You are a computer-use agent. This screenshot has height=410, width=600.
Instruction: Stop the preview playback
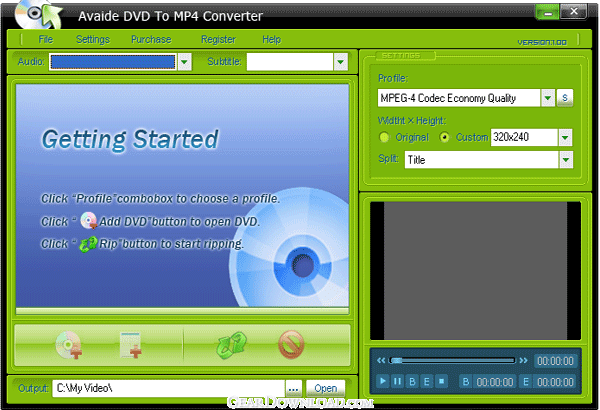441,381
